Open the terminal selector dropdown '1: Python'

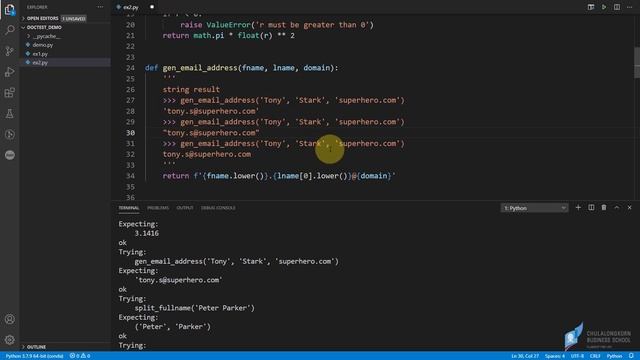point(534,208)
